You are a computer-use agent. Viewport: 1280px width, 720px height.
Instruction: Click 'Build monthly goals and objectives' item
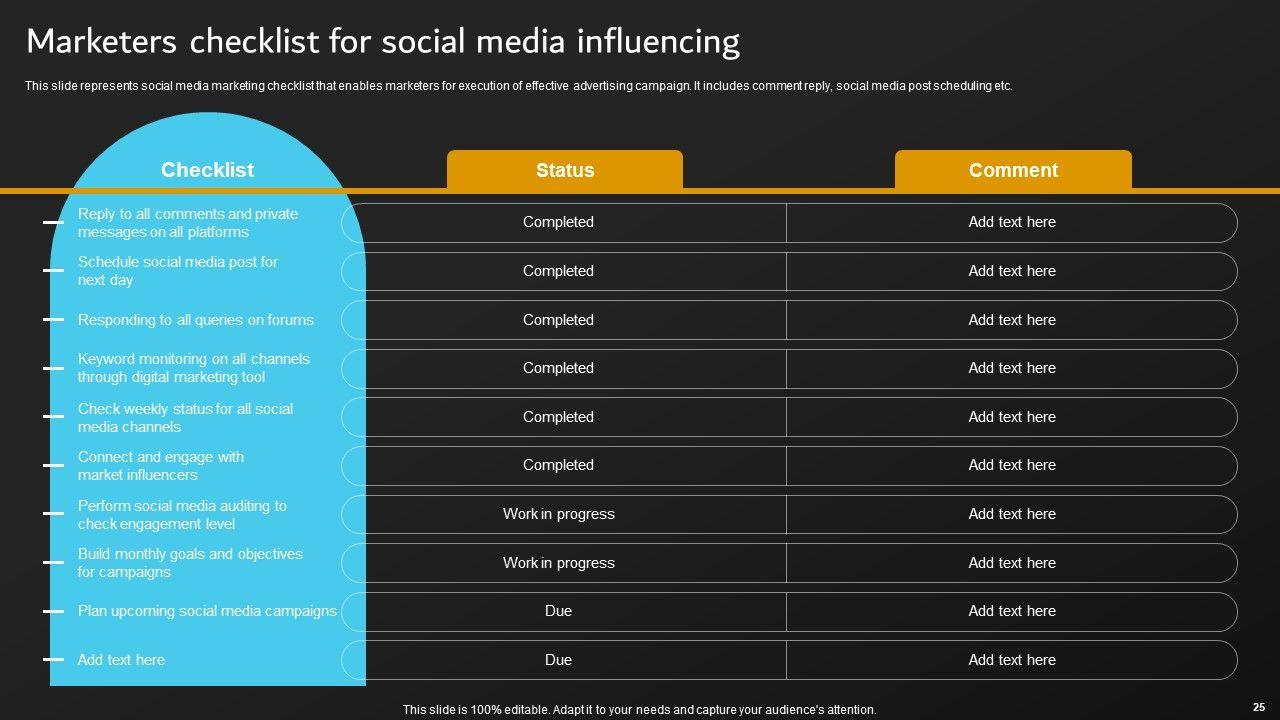tap(190, 563)
